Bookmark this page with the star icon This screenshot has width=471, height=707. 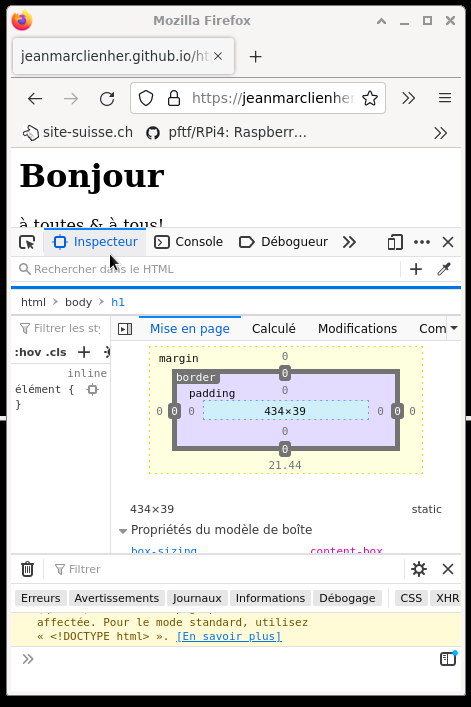point(370,98)
